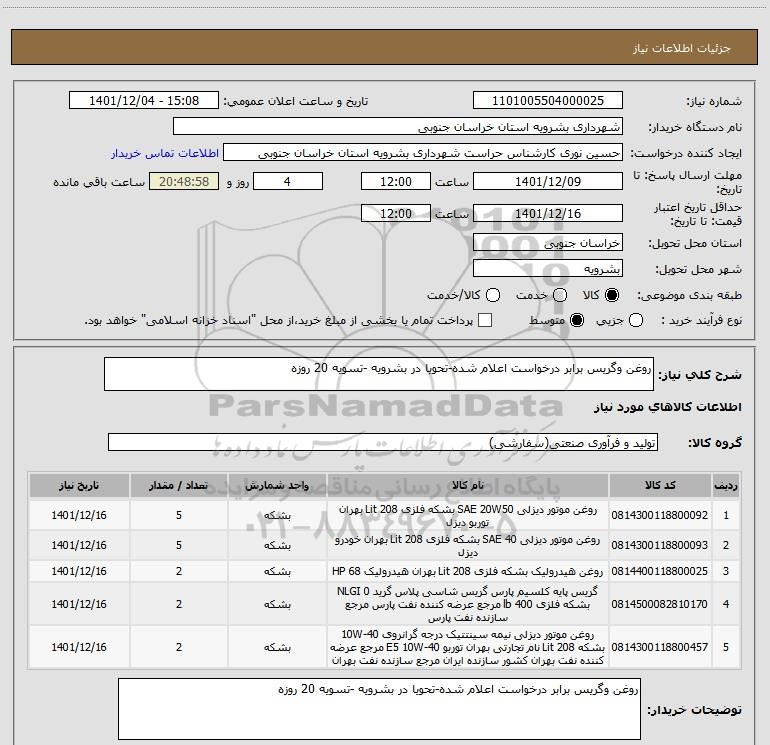Click the اطلاعات کالاهای مورد نیاز section heading
Viewport: 770px width, 745px height.
pyautogui.click(x=668, y=407)
